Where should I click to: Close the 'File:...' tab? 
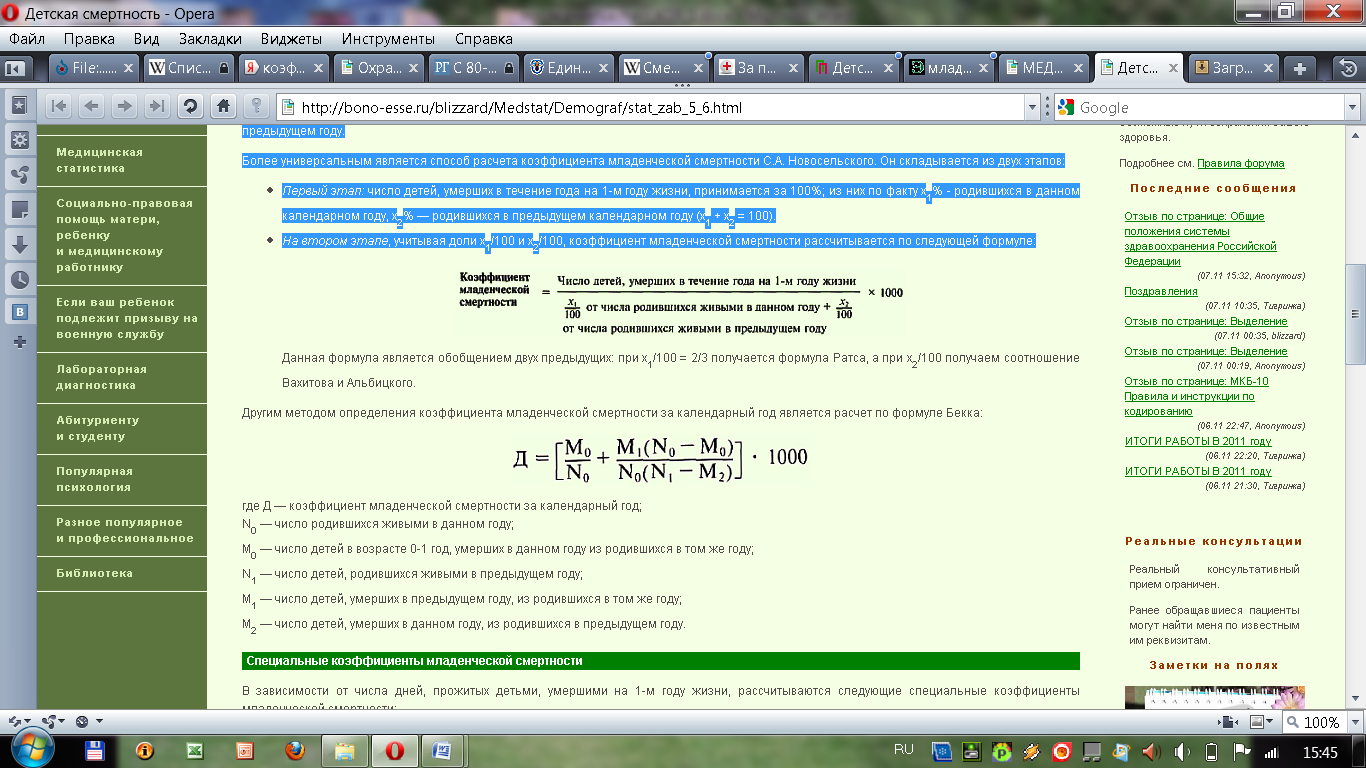click(x=128, y=68)
